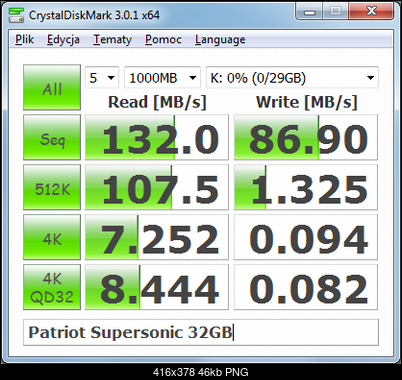The height and width of the screenshot is (380, 402).
Task: Click the Write [MB/s] column header
Action: point(306,102)
